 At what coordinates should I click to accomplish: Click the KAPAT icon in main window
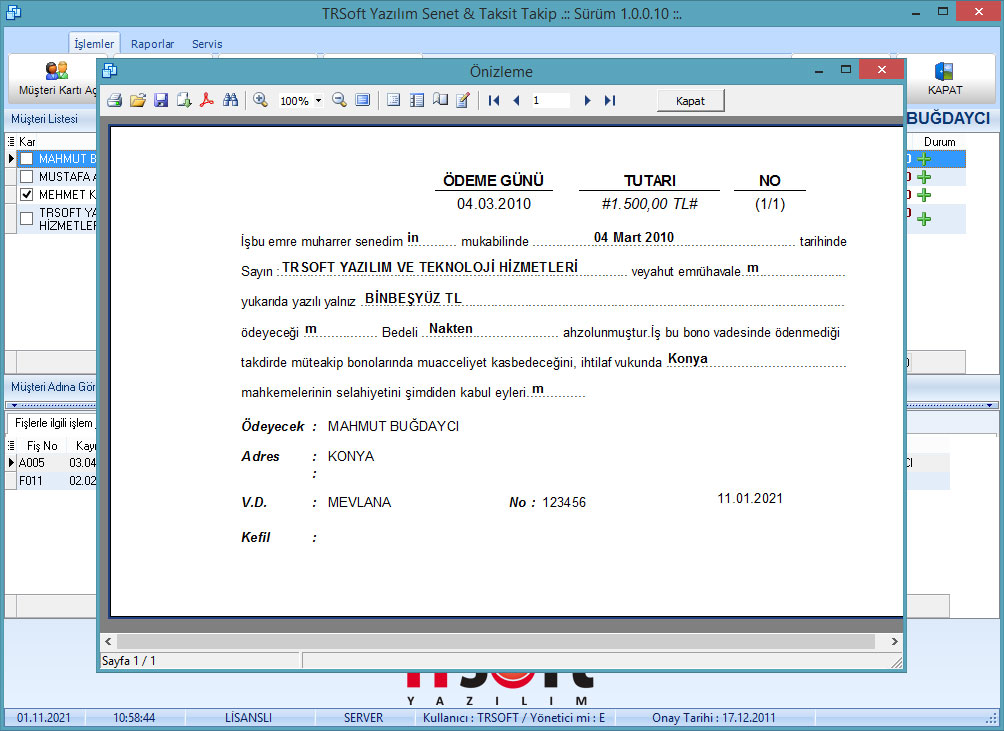coord(944,78)
